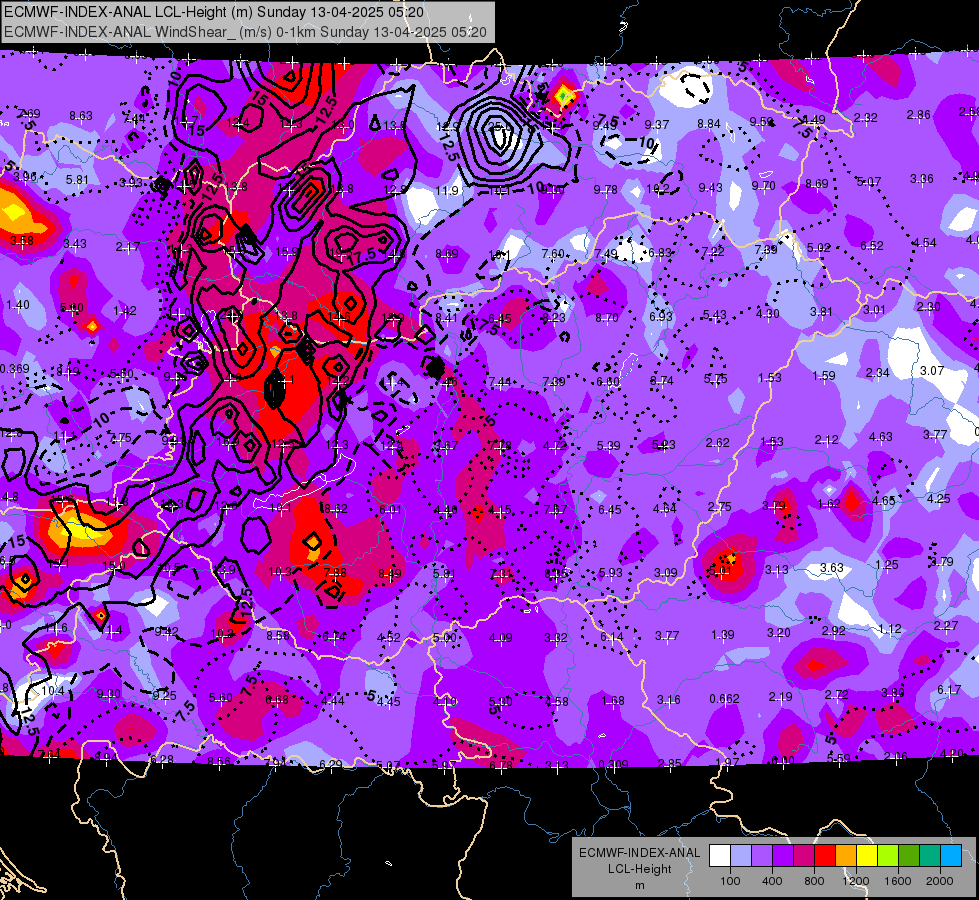Click the wind shear value 6.14
This screenshot has width=979, height=900.
tap(612, 636)
